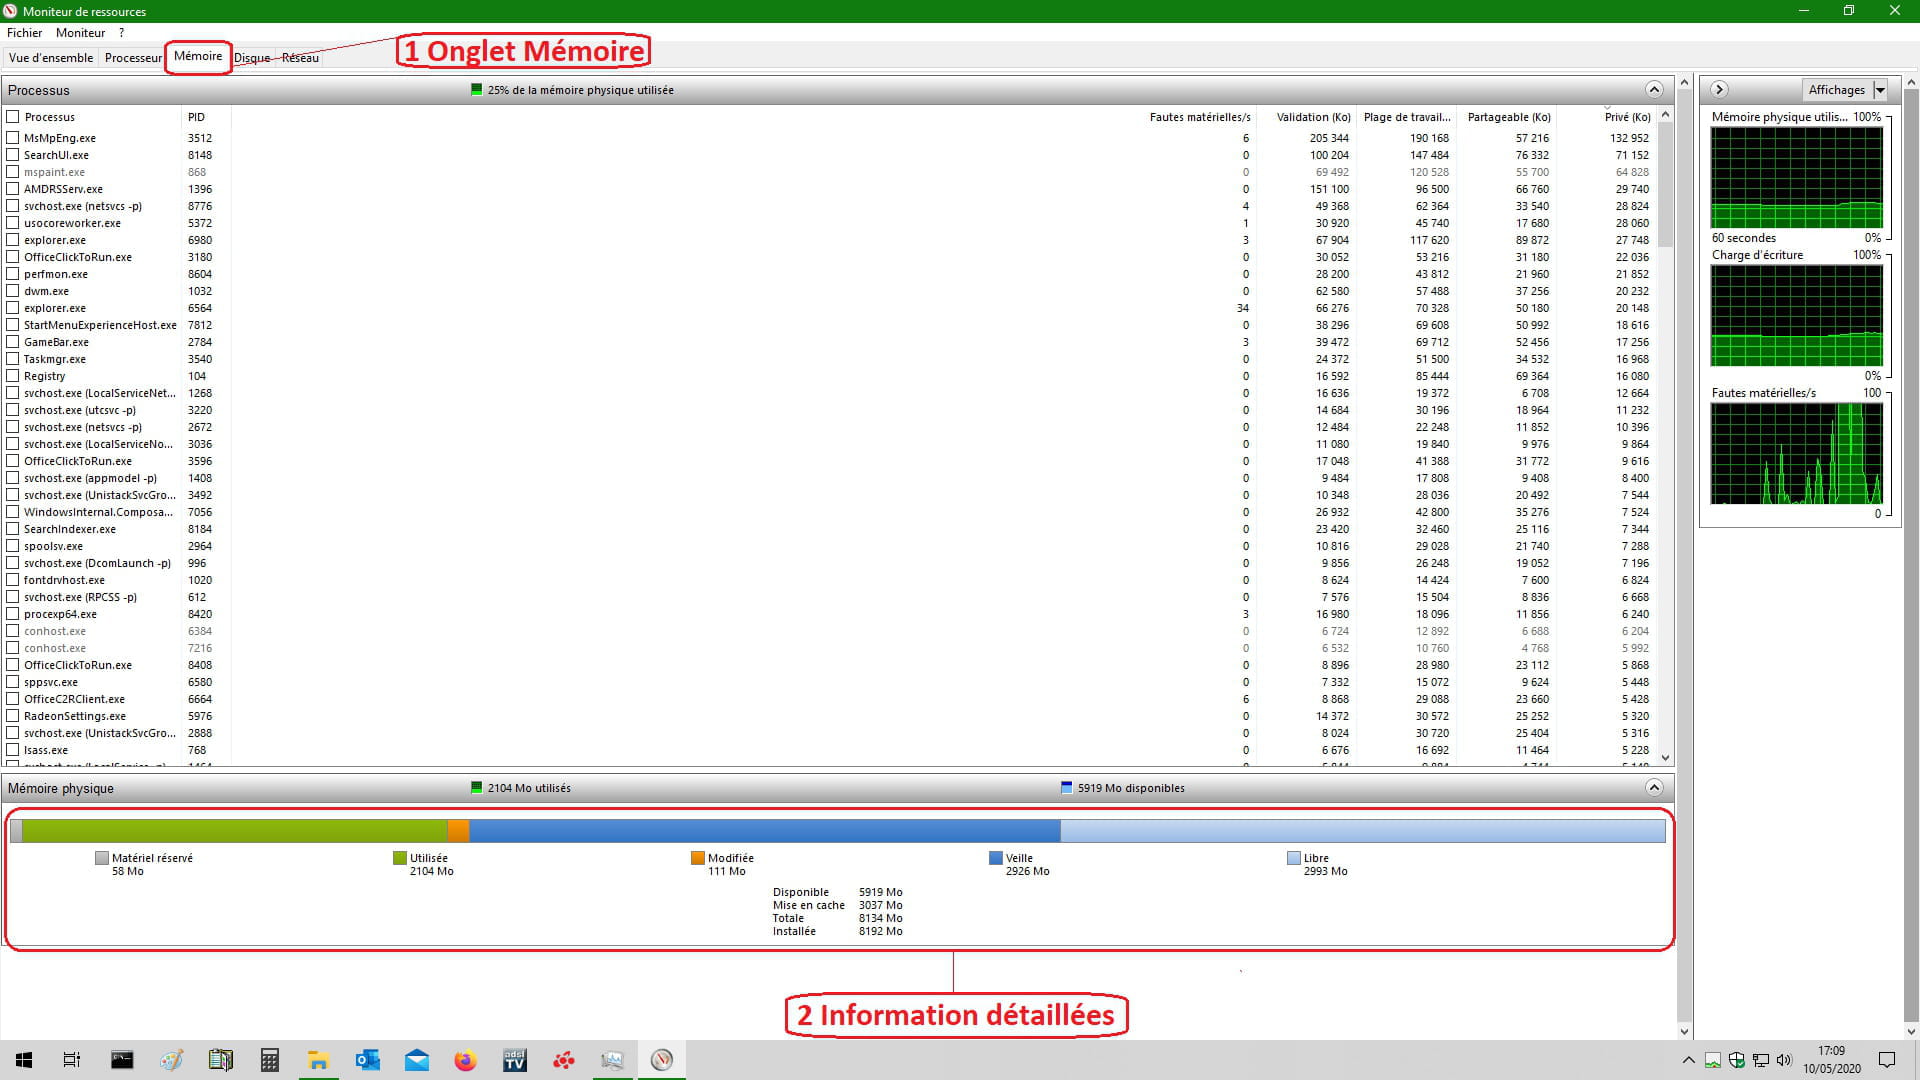
Task: Open the Moniteur menu
Action: click(x=81, y=33)
